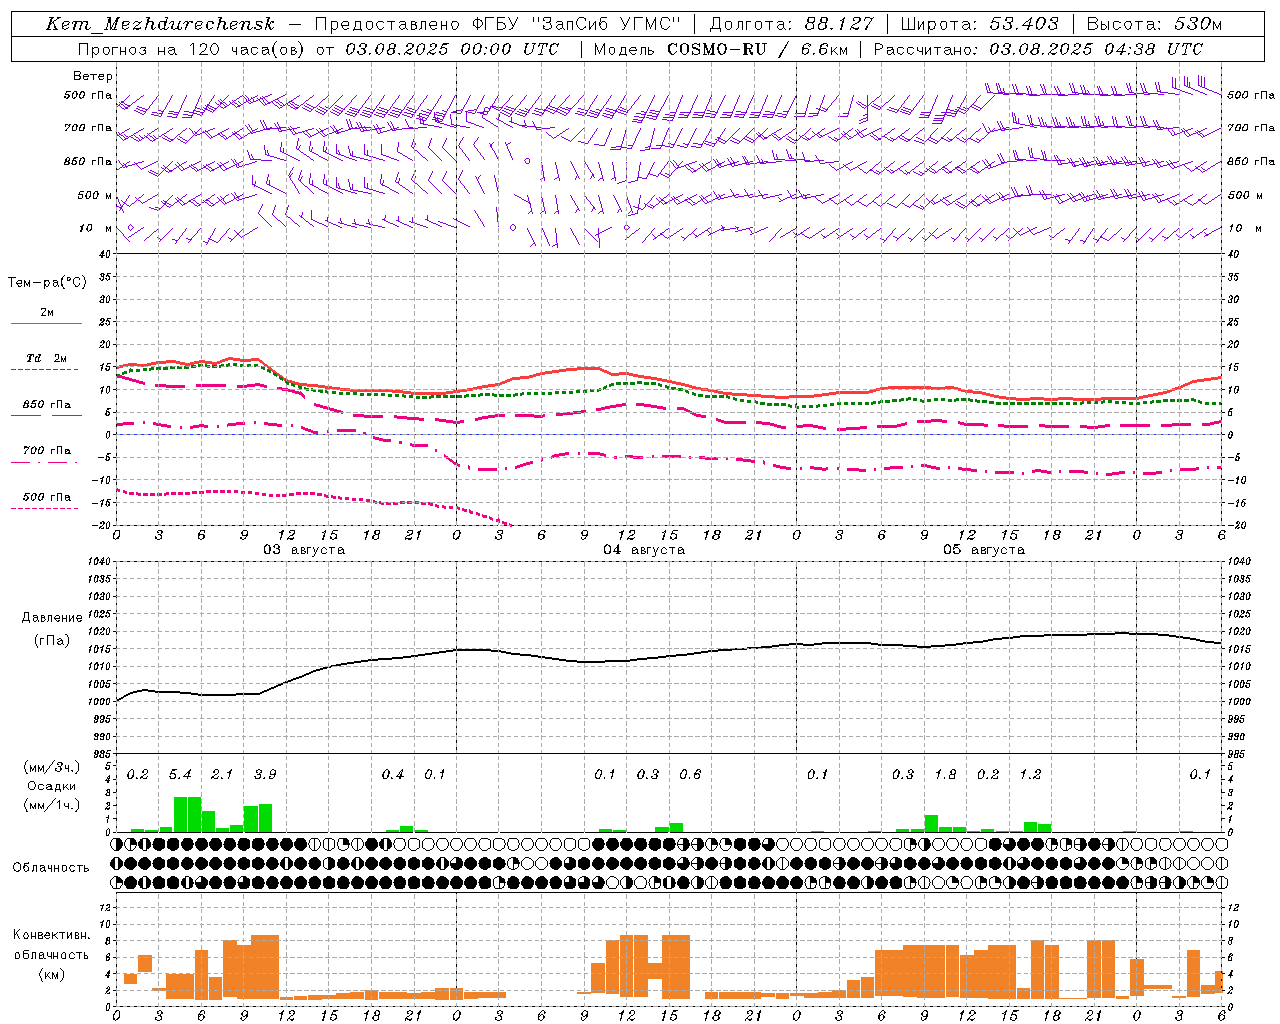Click the station name Kem_Mezhdurechensk in the header
The image size is (1280, 1024).
160,24
